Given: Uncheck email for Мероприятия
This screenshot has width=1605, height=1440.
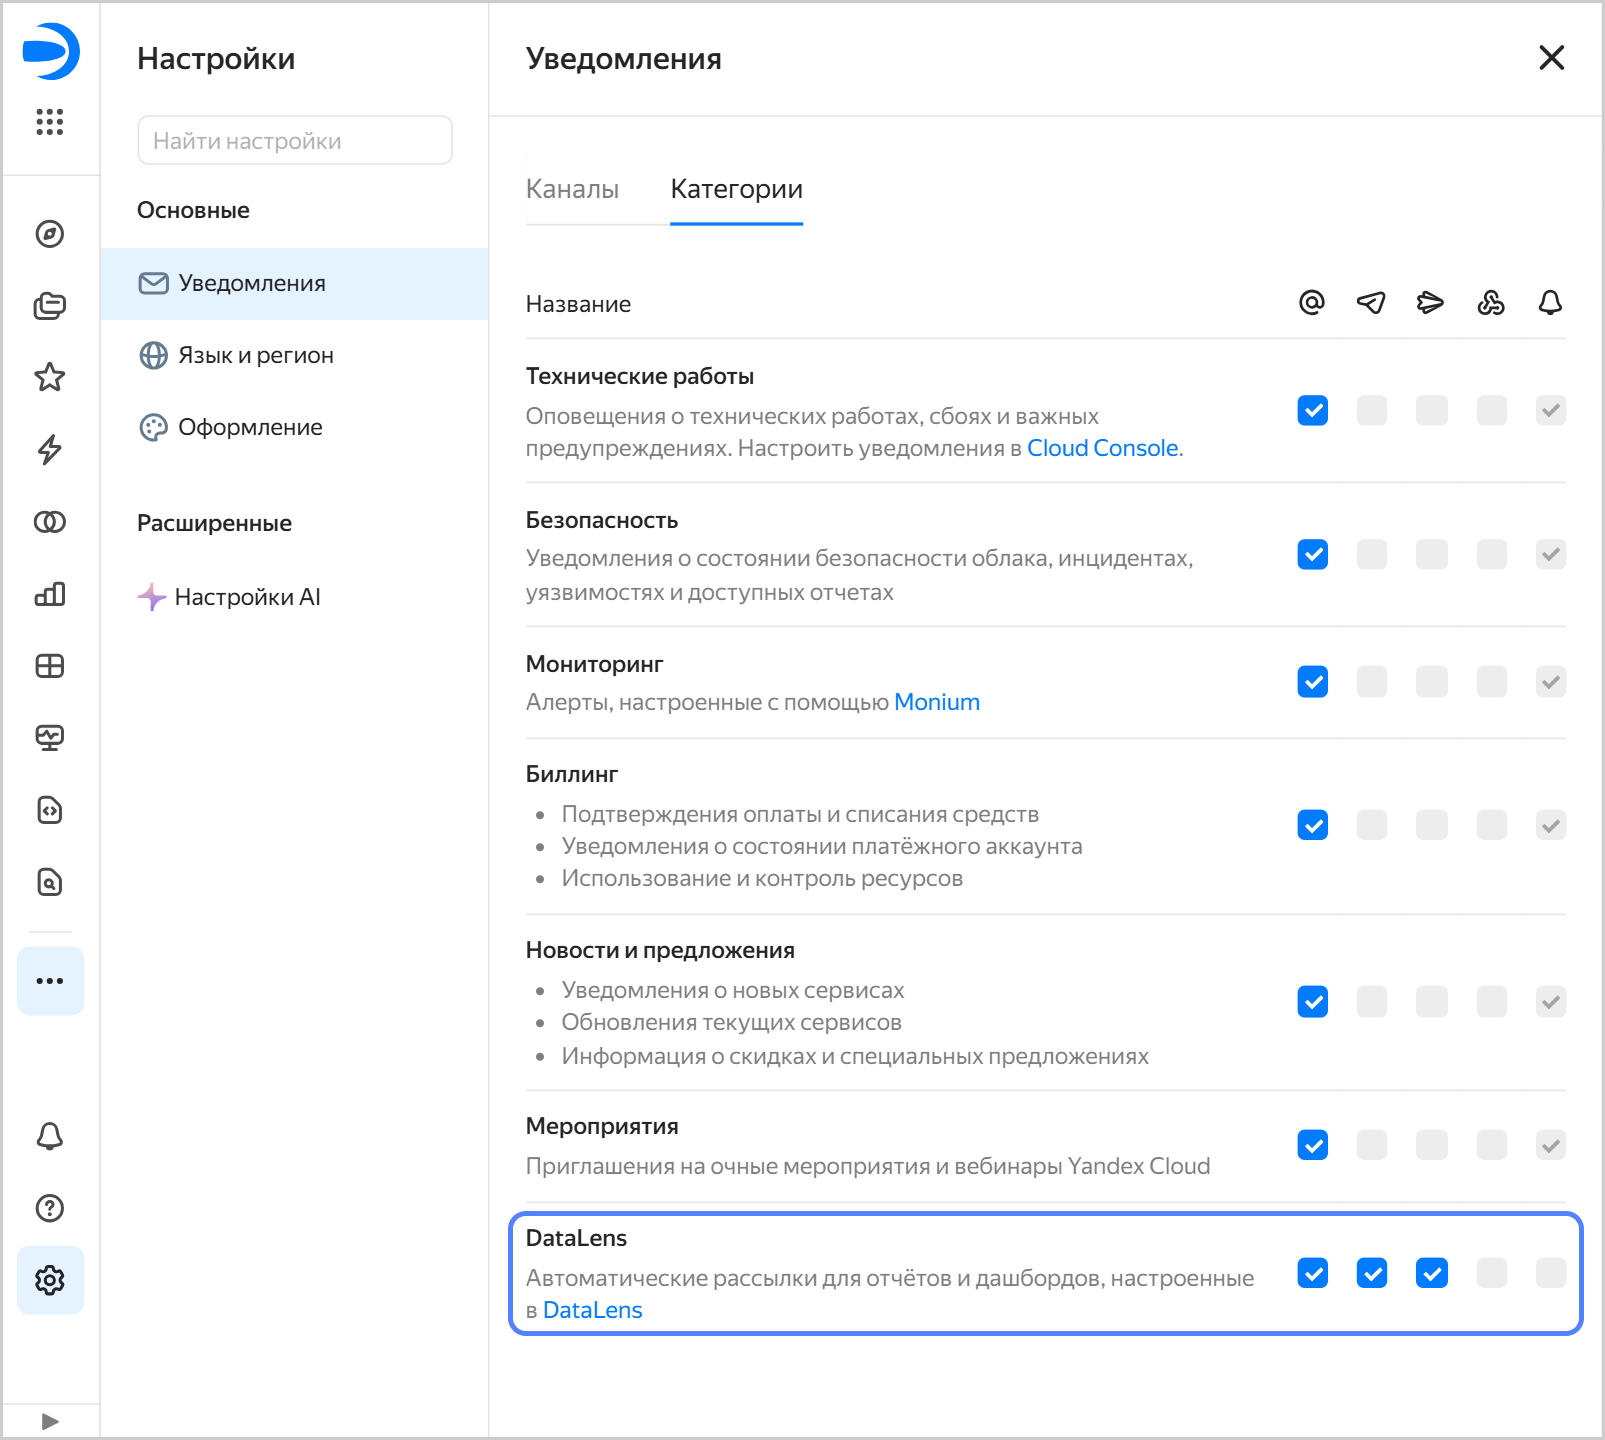Looking at the screenshot, I should click(x=1312, y=1146).
